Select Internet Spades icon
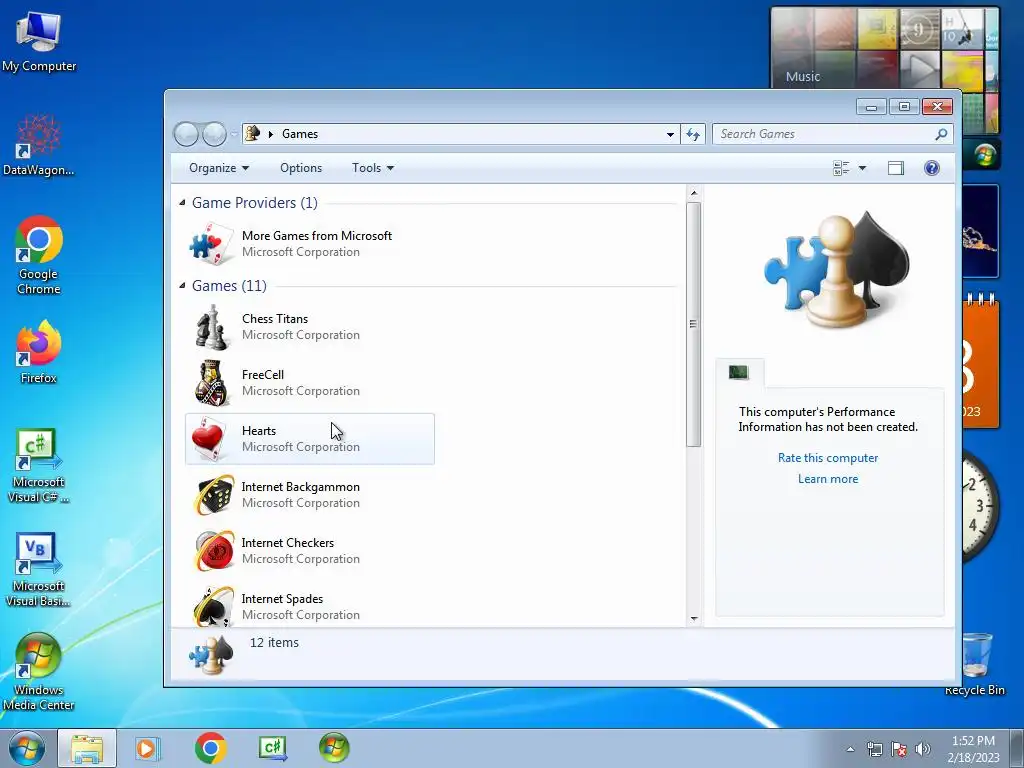Image resolution: width=1024 pixels, height=768 pixels. click(x=214, y=606)
